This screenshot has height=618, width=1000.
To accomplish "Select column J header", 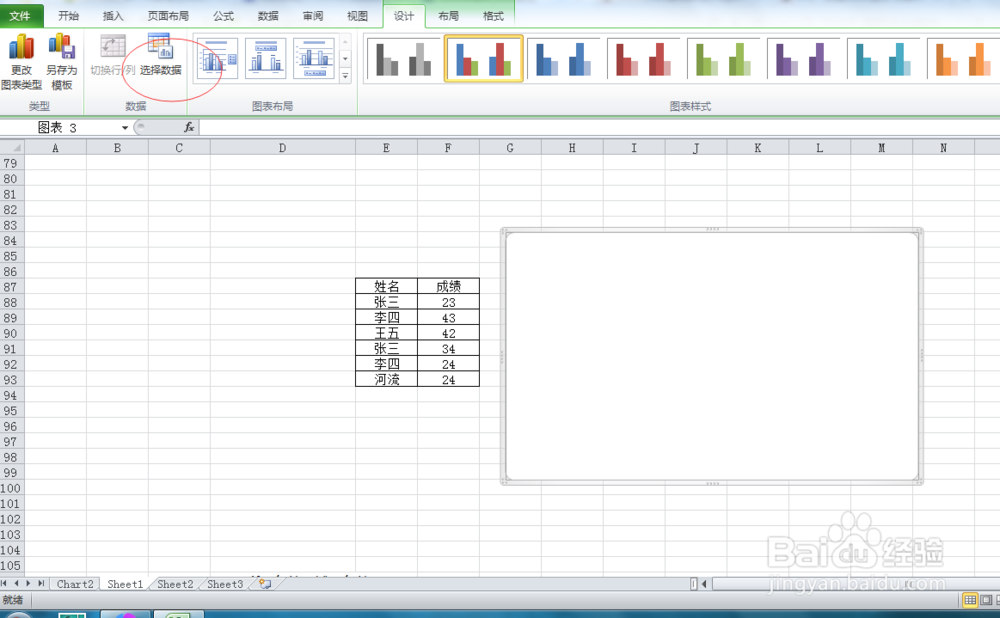I will click(x=696, y=148).
